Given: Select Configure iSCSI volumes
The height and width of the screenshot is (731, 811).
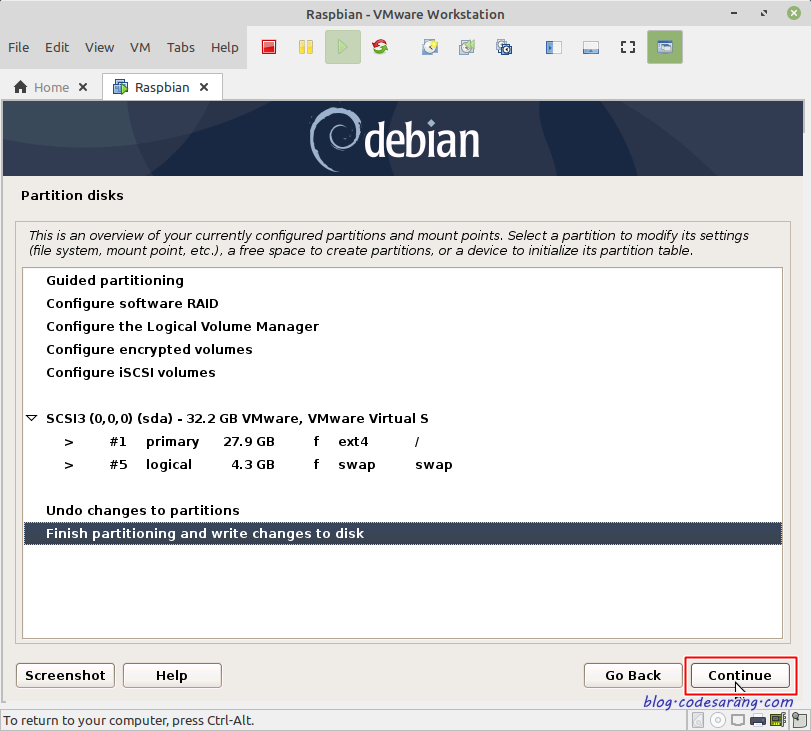Looking at the screenshot, I should click(x=402, y=372).
